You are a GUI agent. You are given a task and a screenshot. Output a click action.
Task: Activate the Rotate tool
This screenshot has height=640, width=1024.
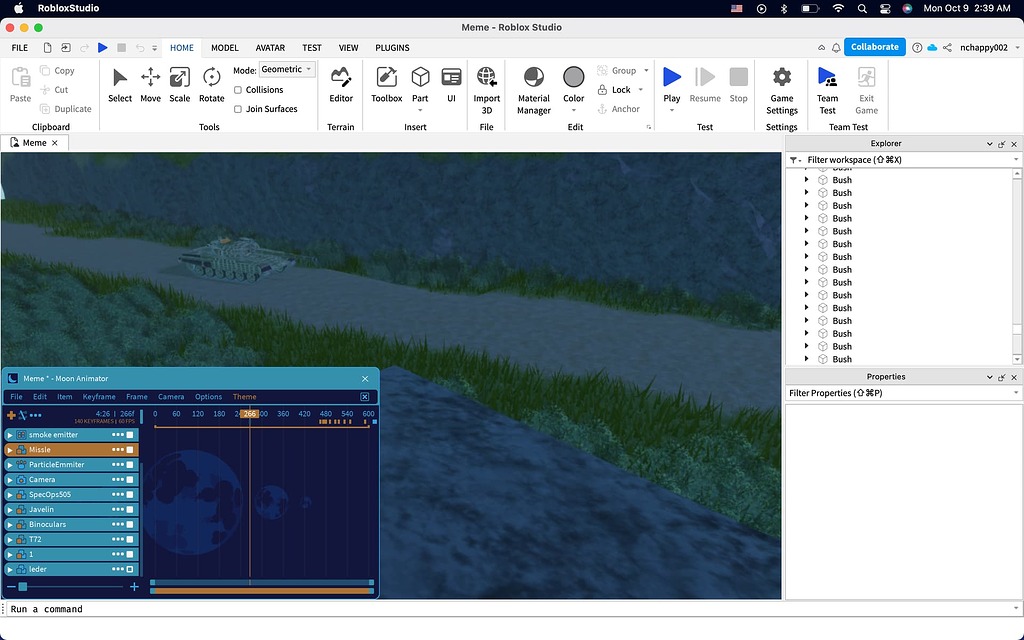211,84
